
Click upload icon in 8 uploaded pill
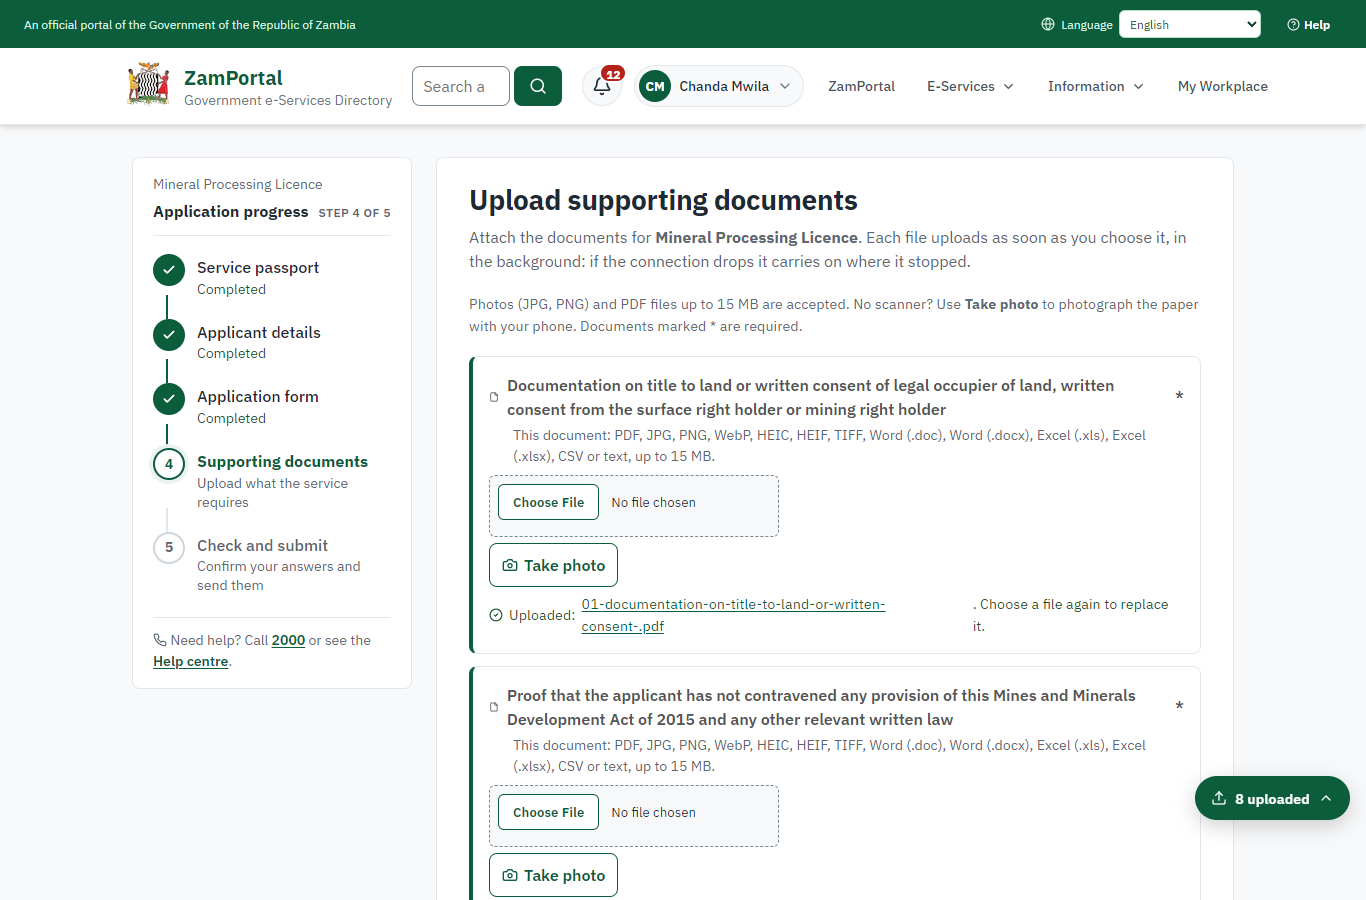coord(1219,798)
